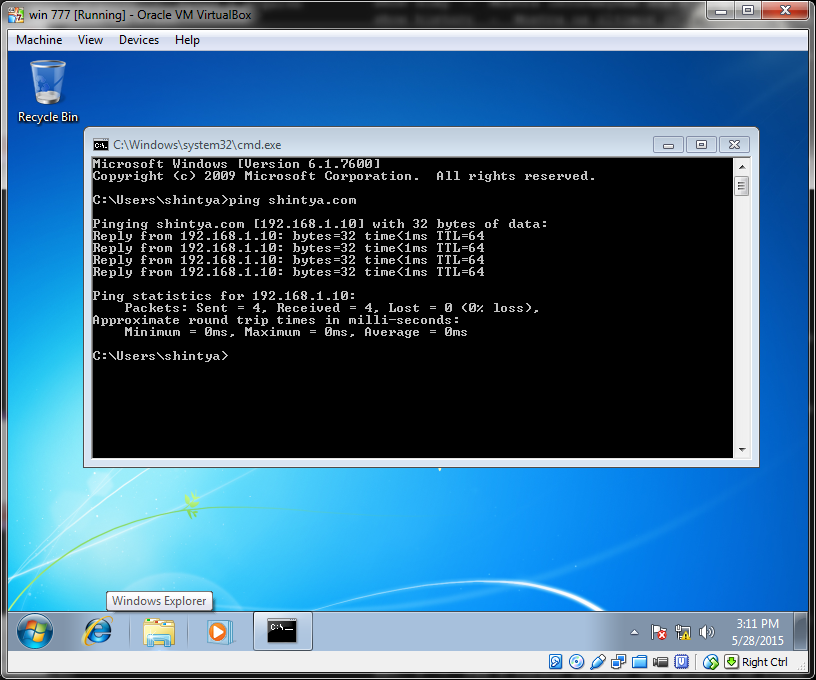
Task: Click cmd scrollbar up arrow
Action: click(742, 167)
